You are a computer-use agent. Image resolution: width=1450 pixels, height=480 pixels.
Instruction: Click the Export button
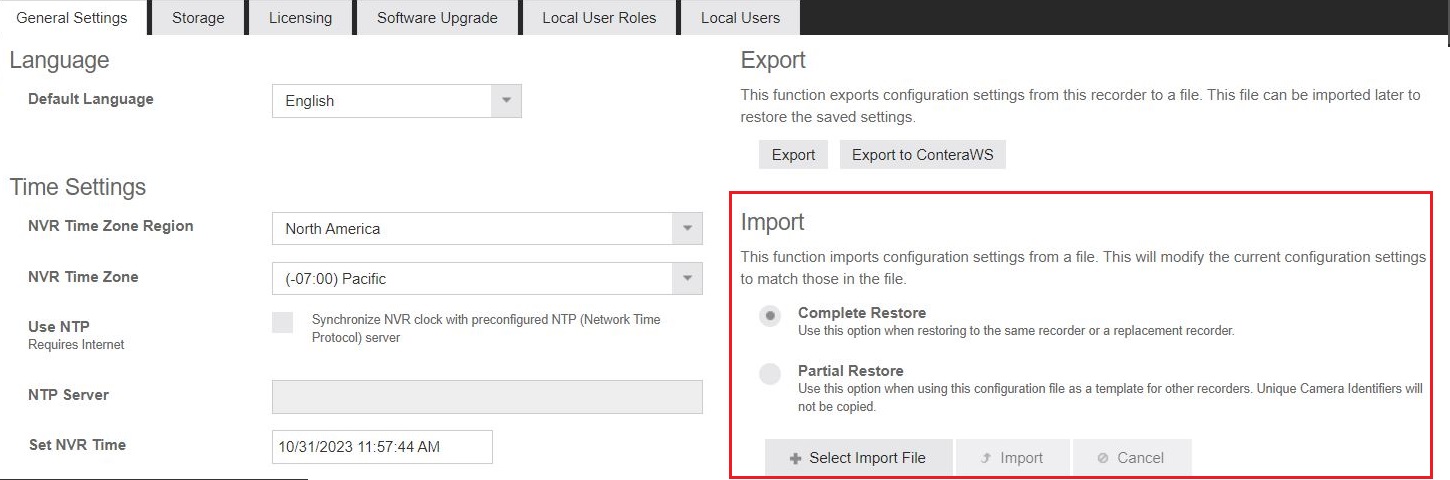[x=793, y=155]
